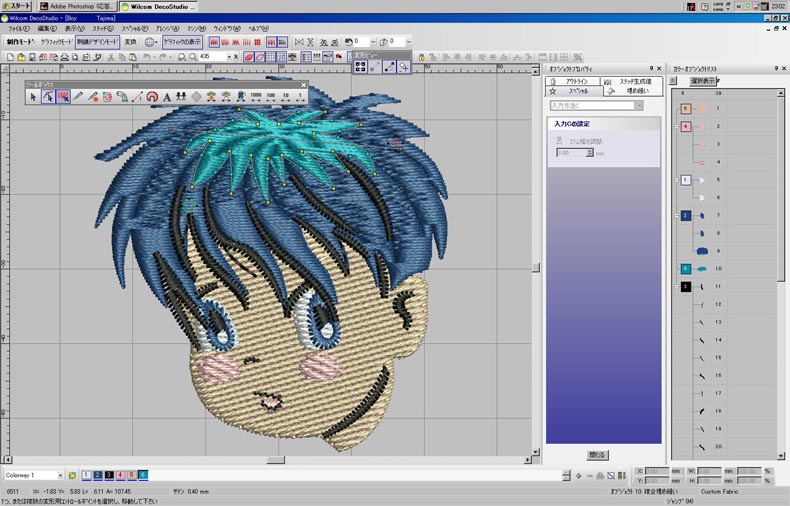Toggle first red stitch view button
This screenshot has height=506, width=790.
point(214,42)
